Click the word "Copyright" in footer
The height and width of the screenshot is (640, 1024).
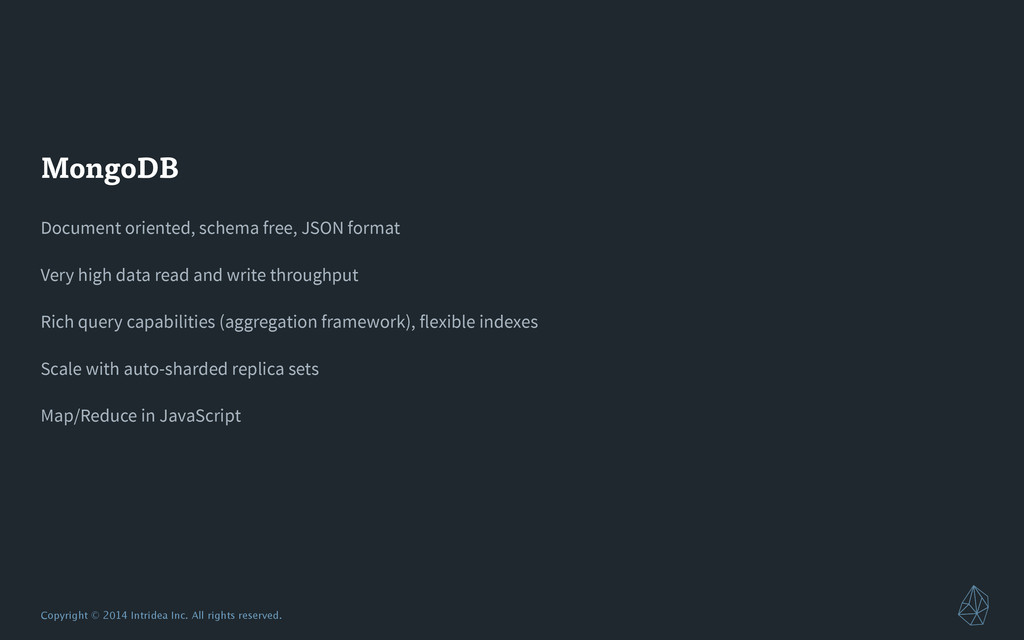click(64, 615)
